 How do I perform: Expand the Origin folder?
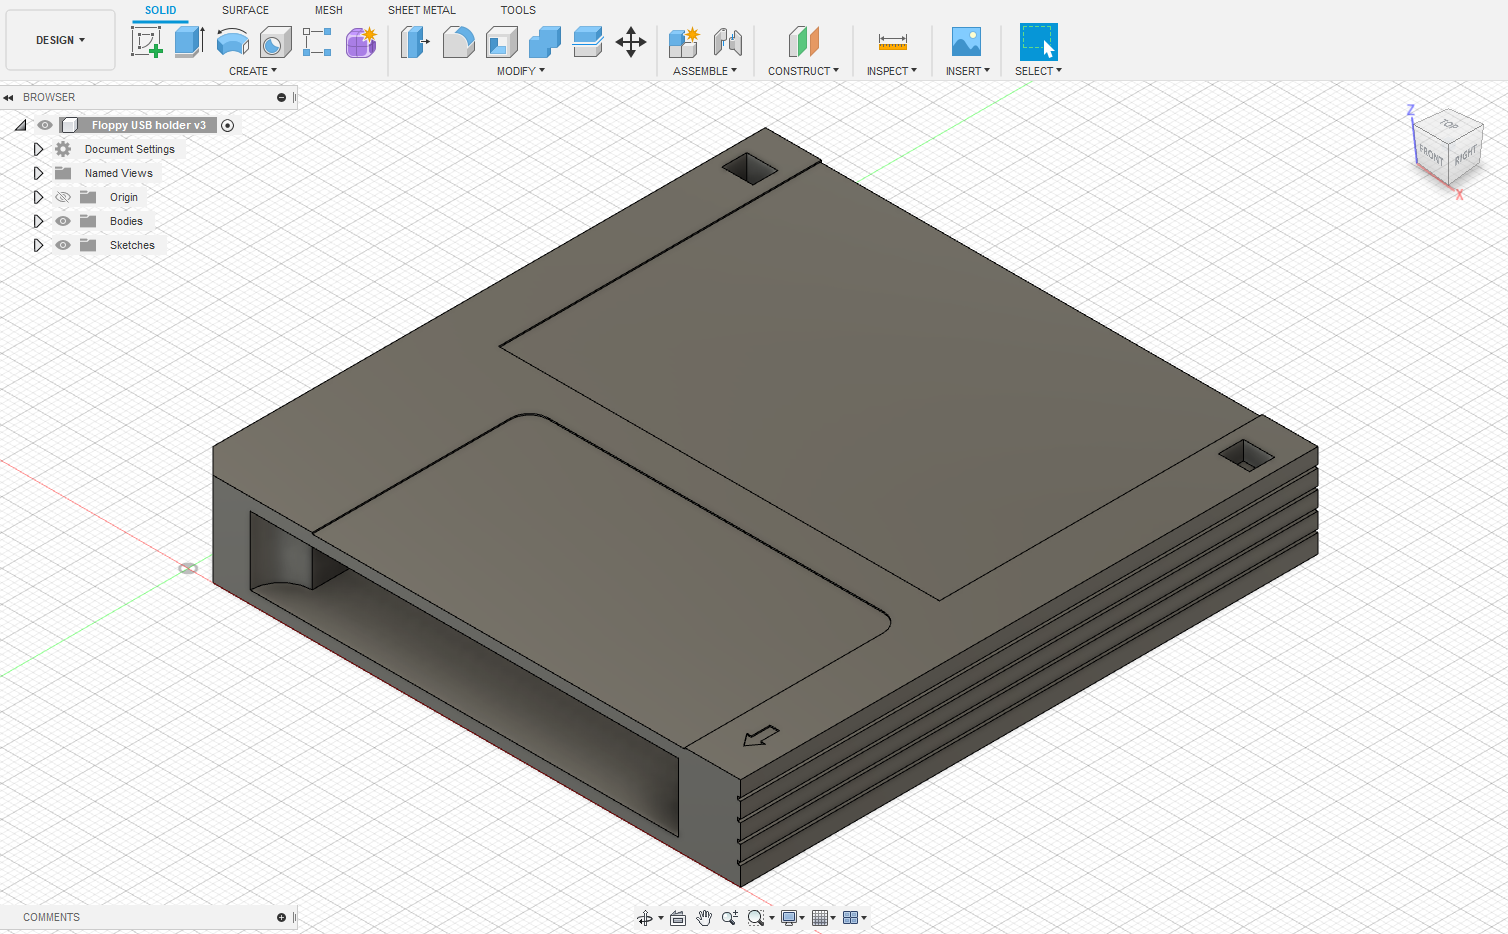tap(38, 197)
